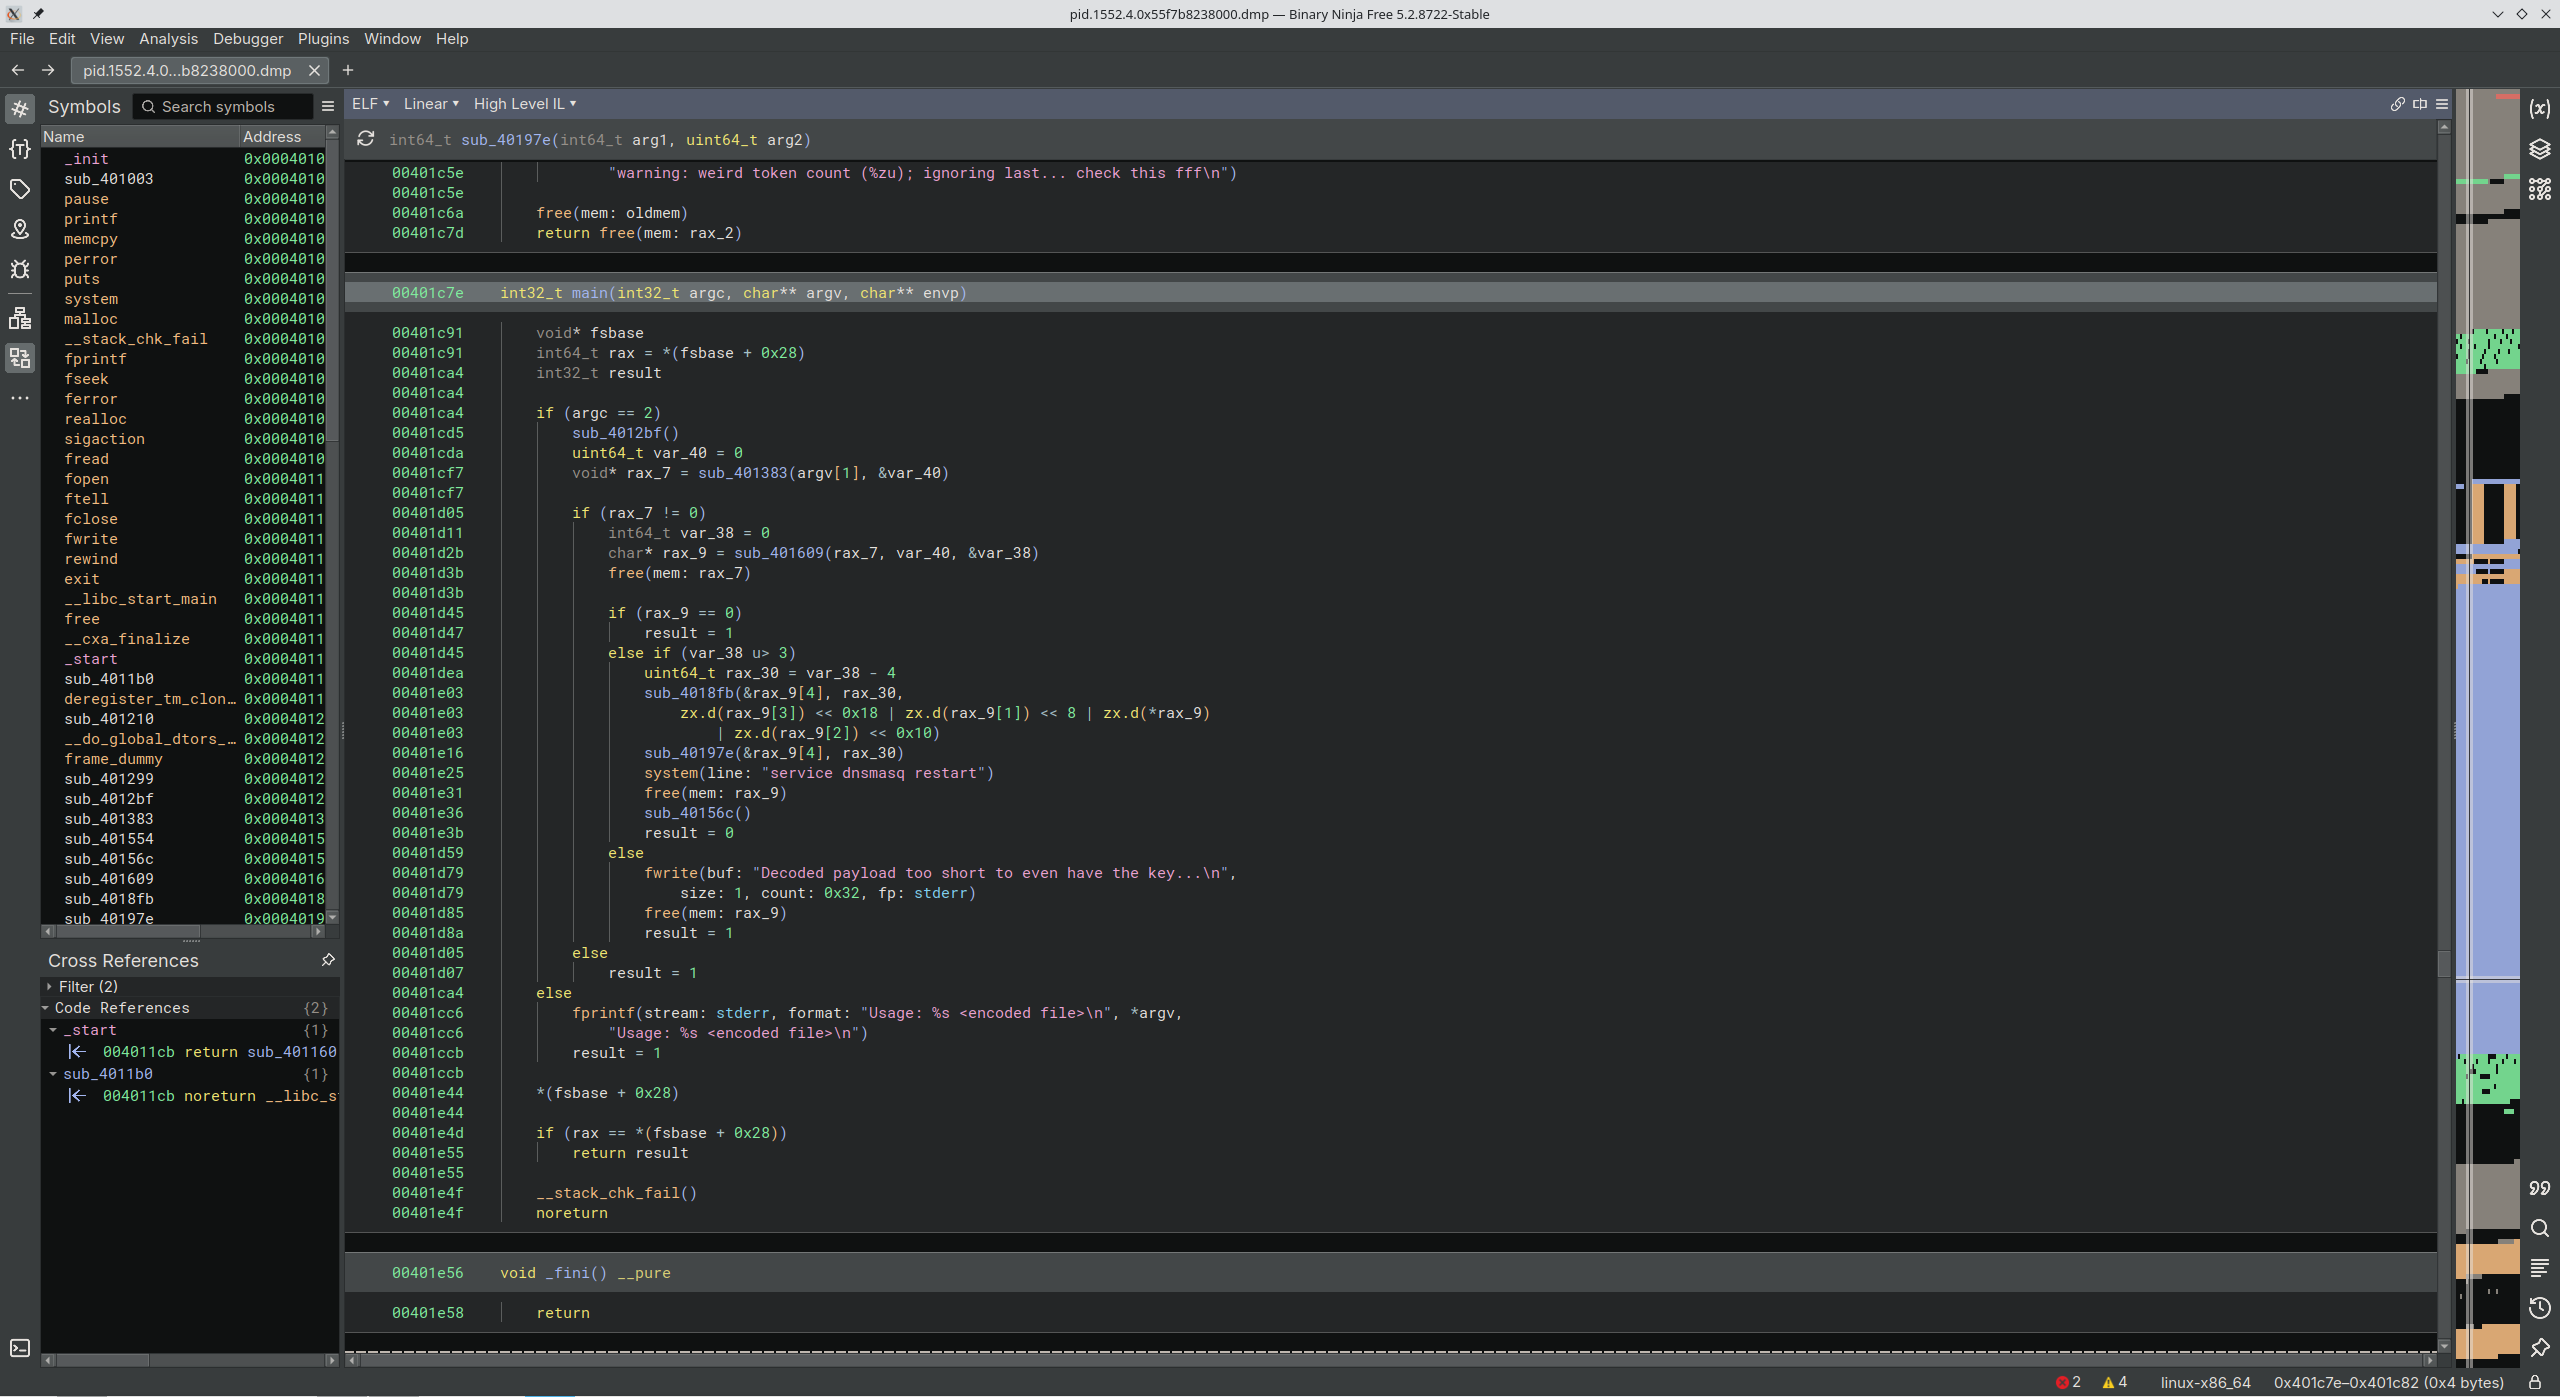Open the stack layers panel icon
The width and height of the screenshot is (2560, 1397).
click(2540, 149)
